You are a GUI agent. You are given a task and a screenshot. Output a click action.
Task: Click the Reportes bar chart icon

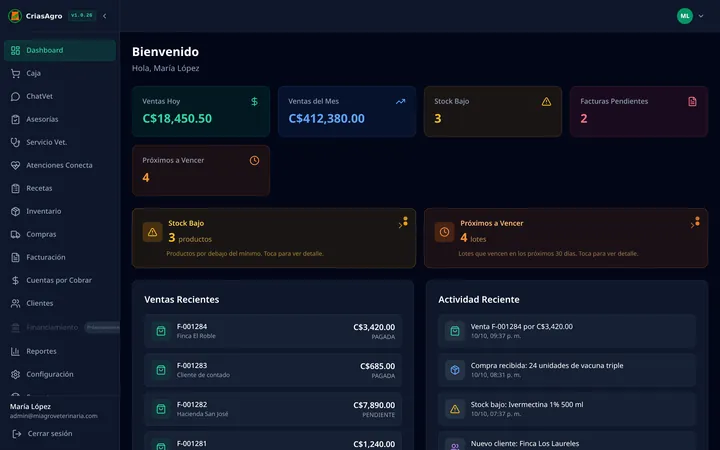16,351
